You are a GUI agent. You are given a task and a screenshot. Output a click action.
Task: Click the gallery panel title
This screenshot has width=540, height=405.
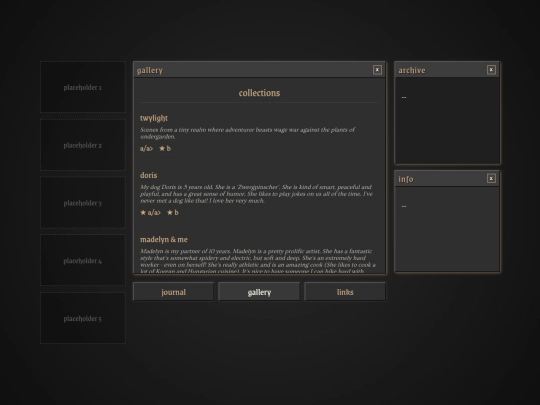click(x=149, y=70)
